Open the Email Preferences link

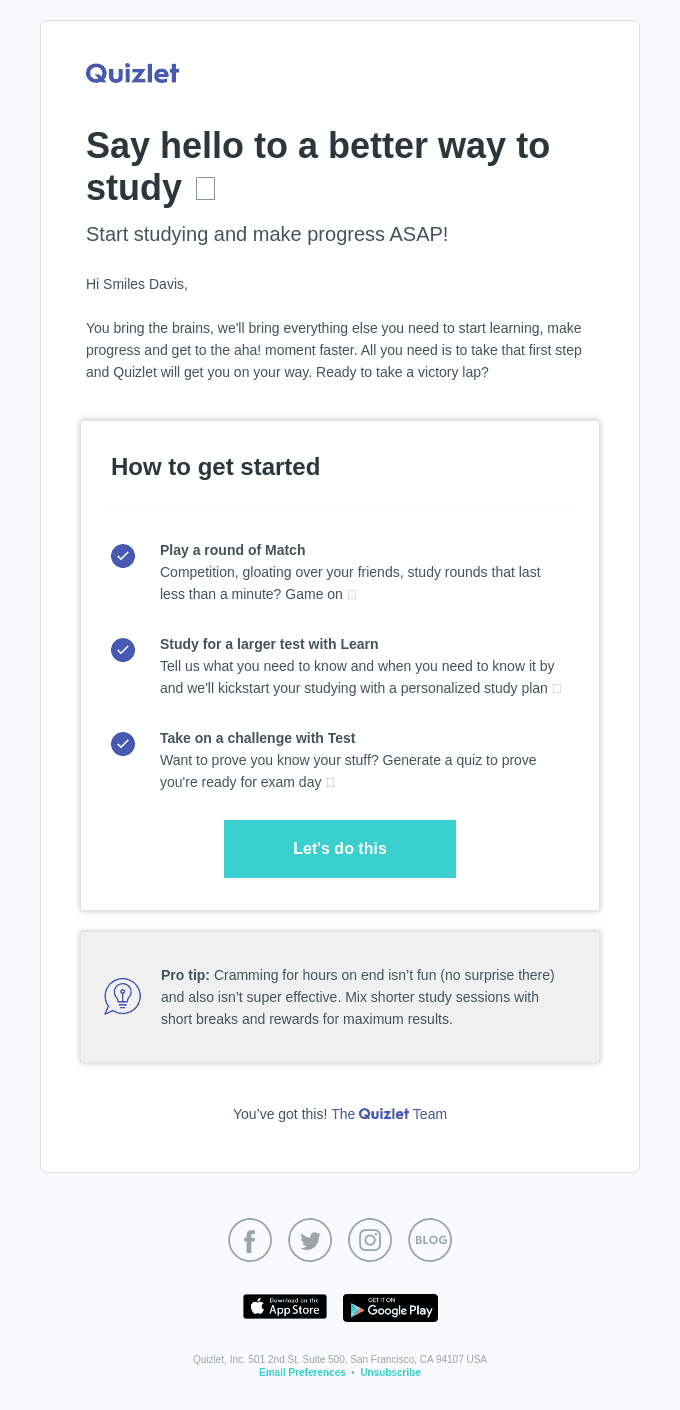coord(302,1372)
